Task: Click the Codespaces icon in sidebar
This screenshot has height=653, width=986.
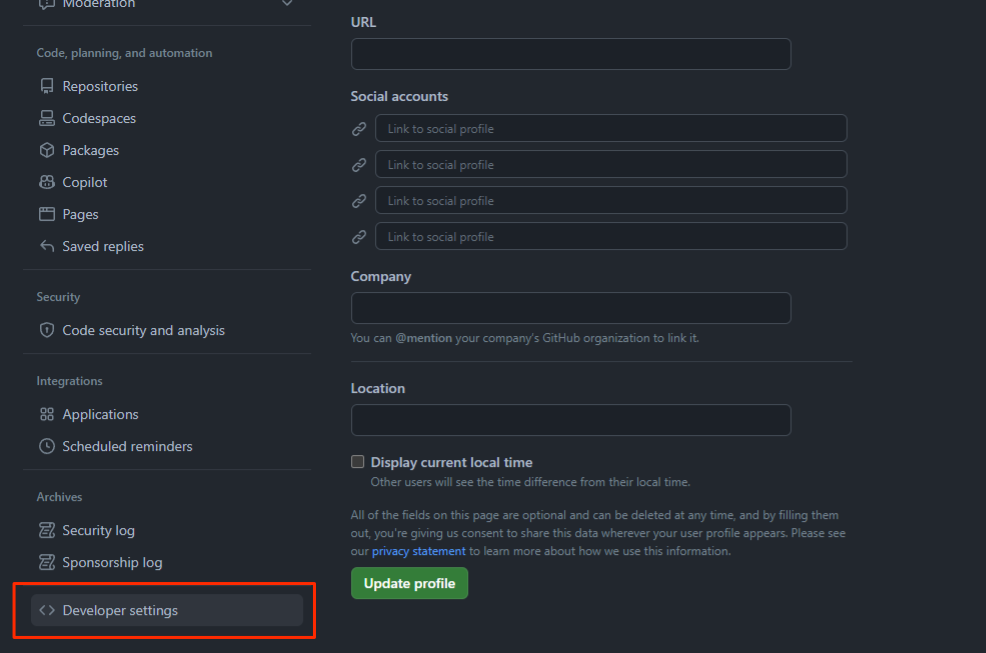Action: 47,118
